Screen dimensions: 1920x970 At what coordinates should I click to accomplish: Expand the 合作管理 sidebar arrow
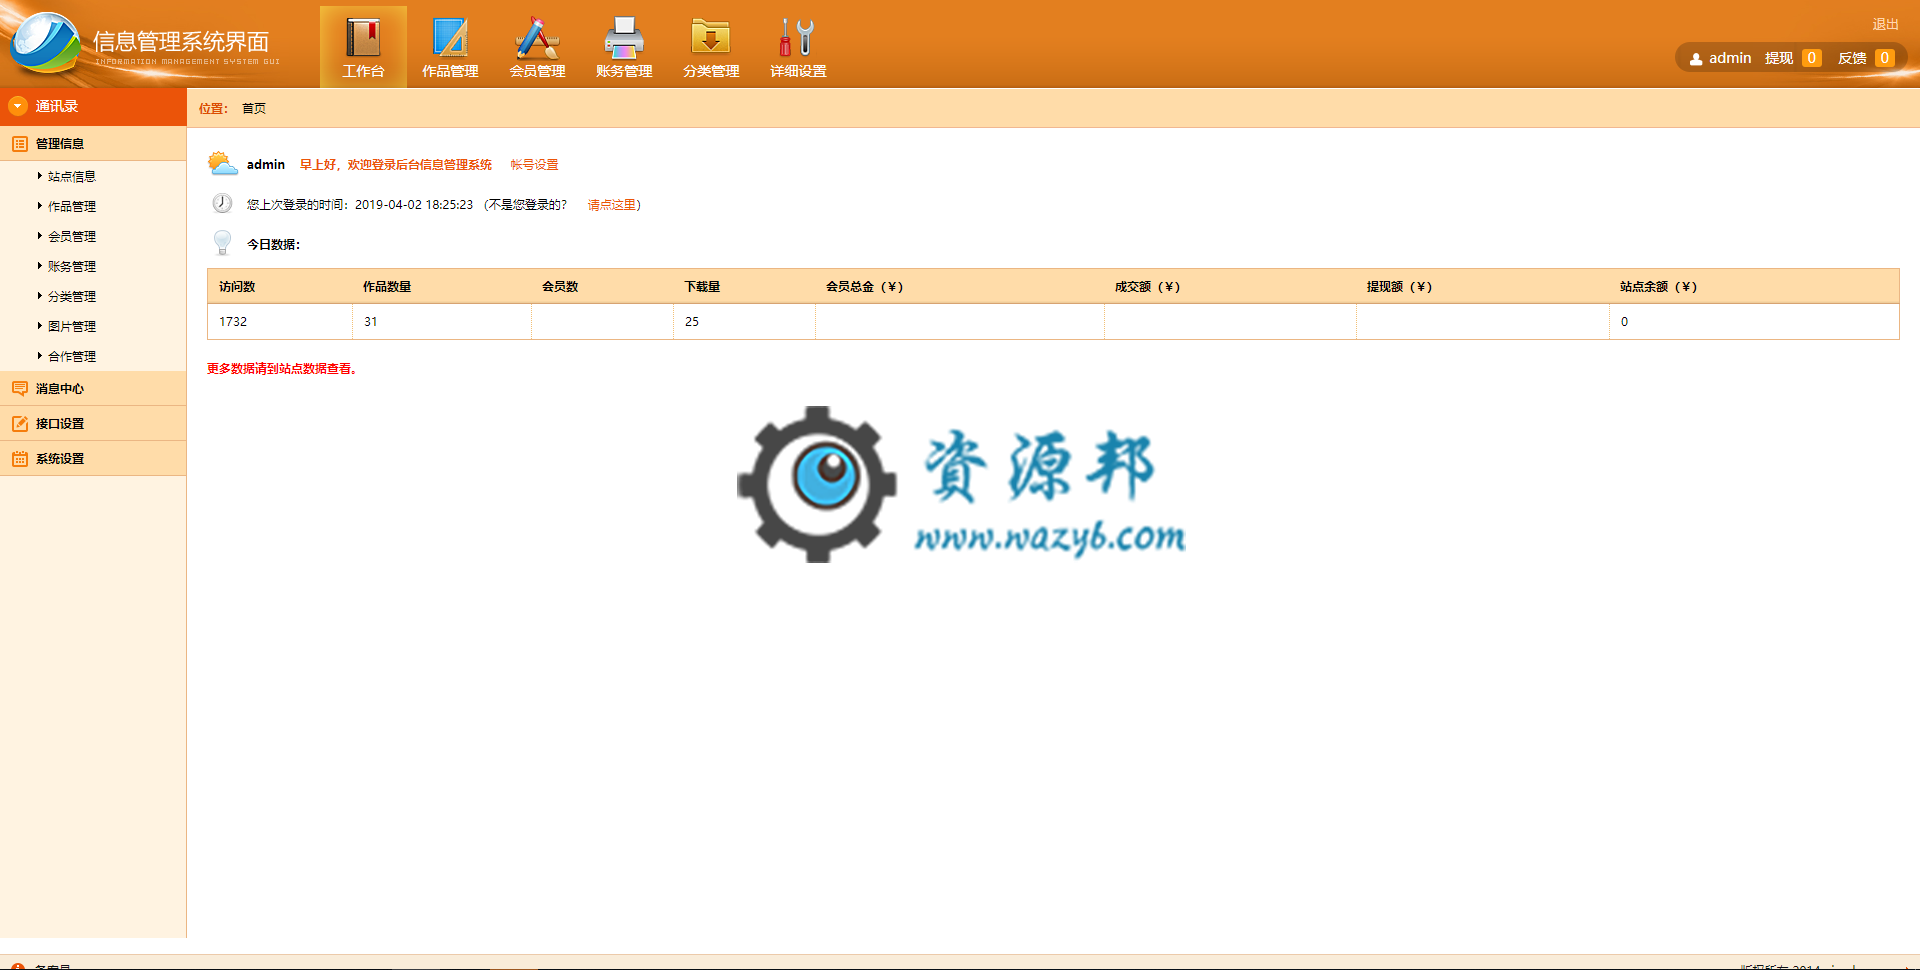point(40,356)
